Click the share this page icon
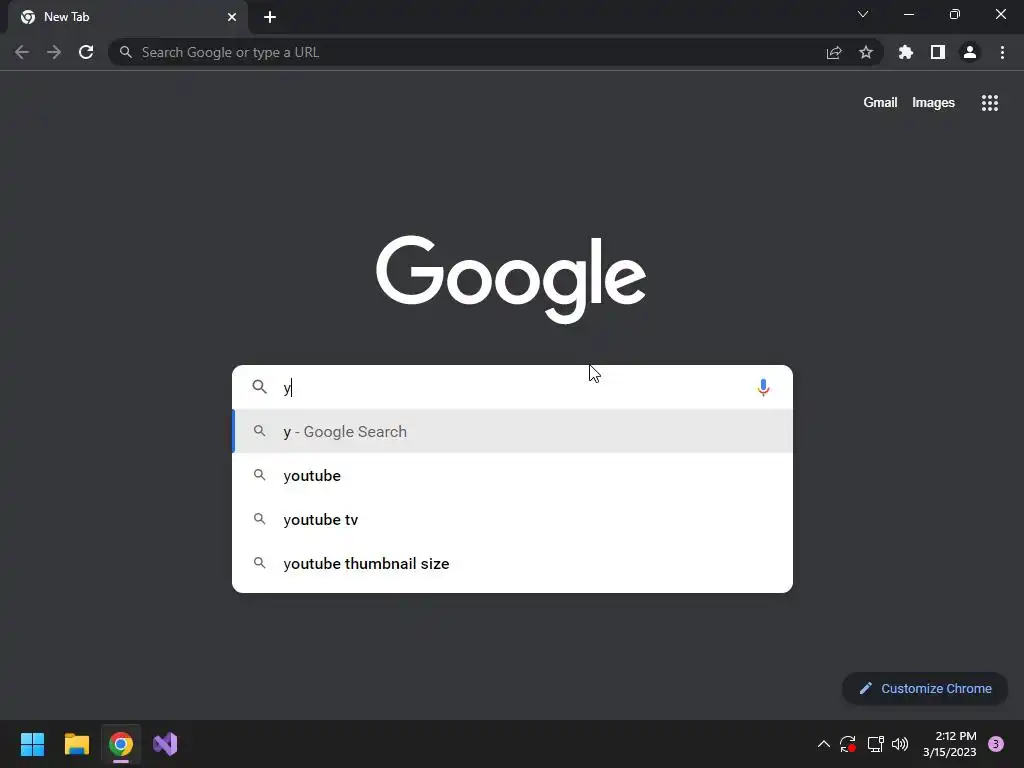Image resolution: width=1024 pixels, height=768 pixels. tap(834, 53)
